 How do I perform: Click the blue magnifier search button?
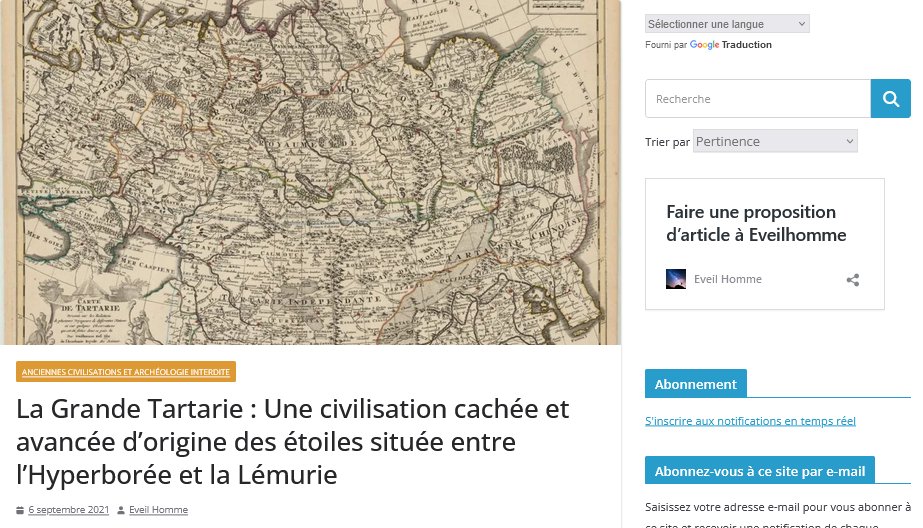(891, 99)
